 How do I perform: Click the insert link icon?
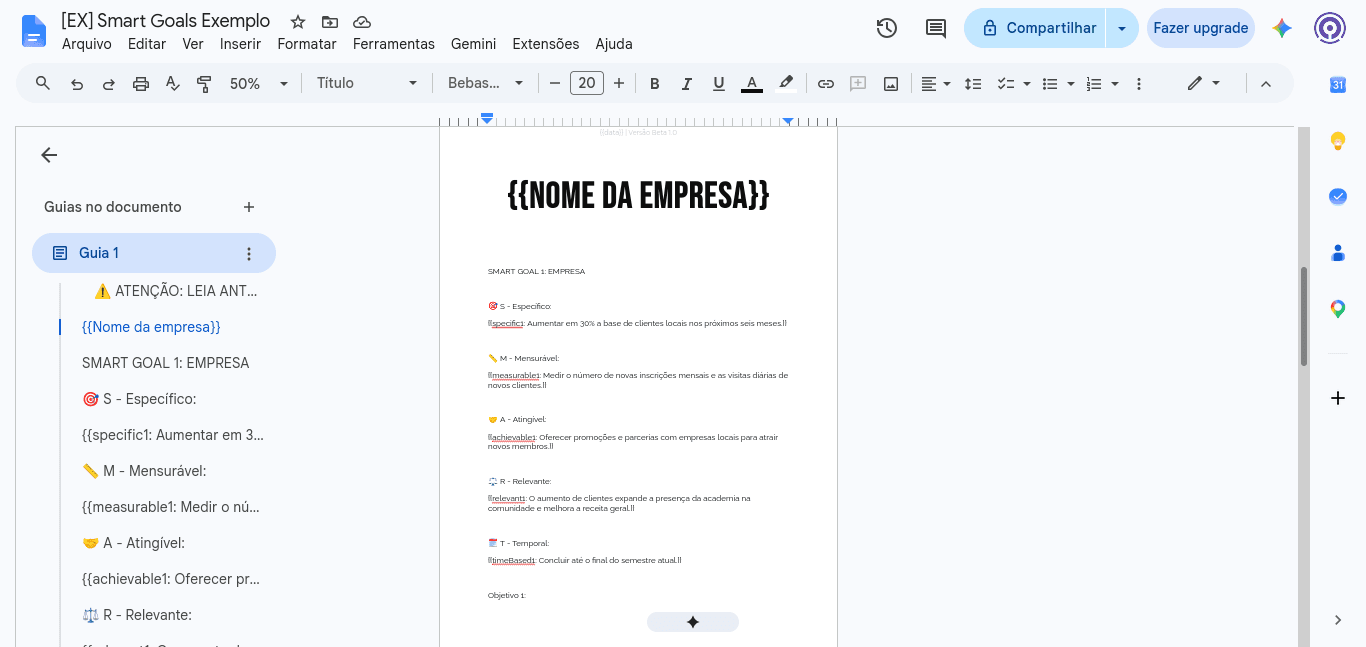826,84
